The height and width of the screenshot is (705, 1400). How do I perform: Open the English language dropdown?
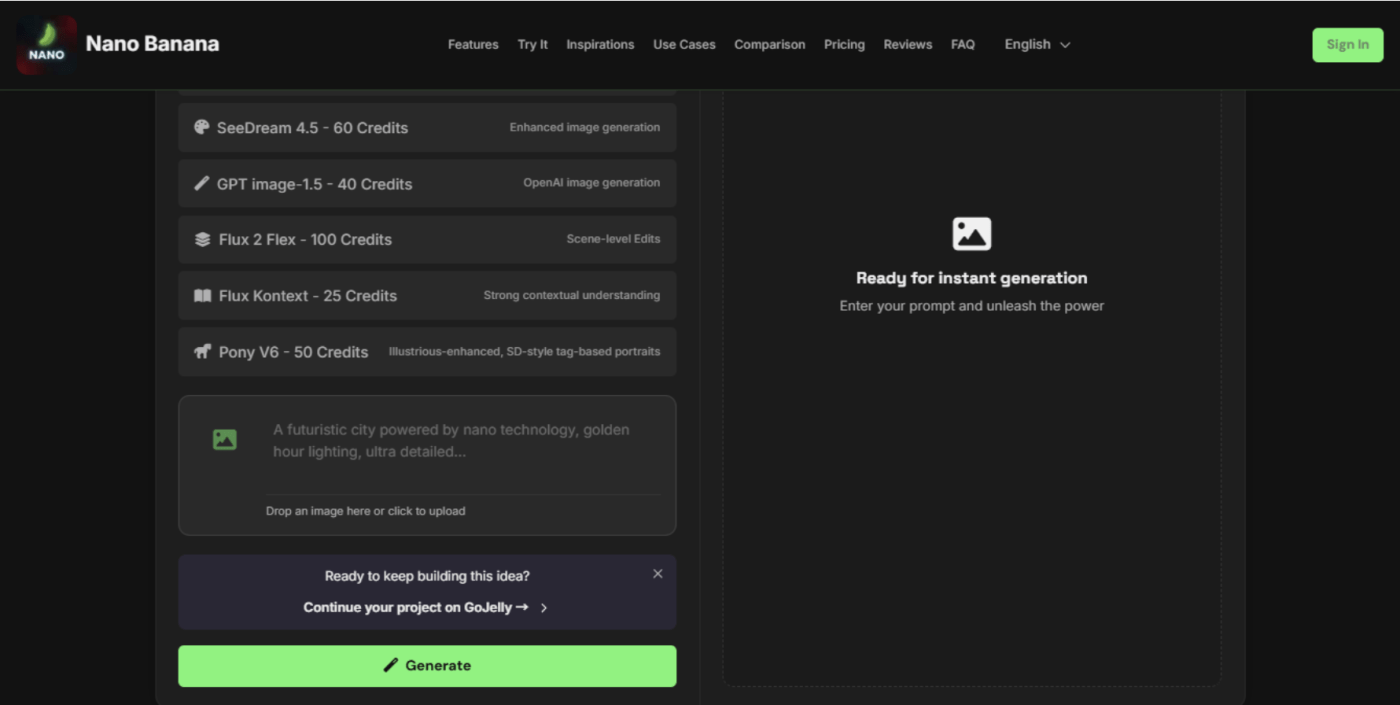pyautogui.click(x=1037, y=44)
